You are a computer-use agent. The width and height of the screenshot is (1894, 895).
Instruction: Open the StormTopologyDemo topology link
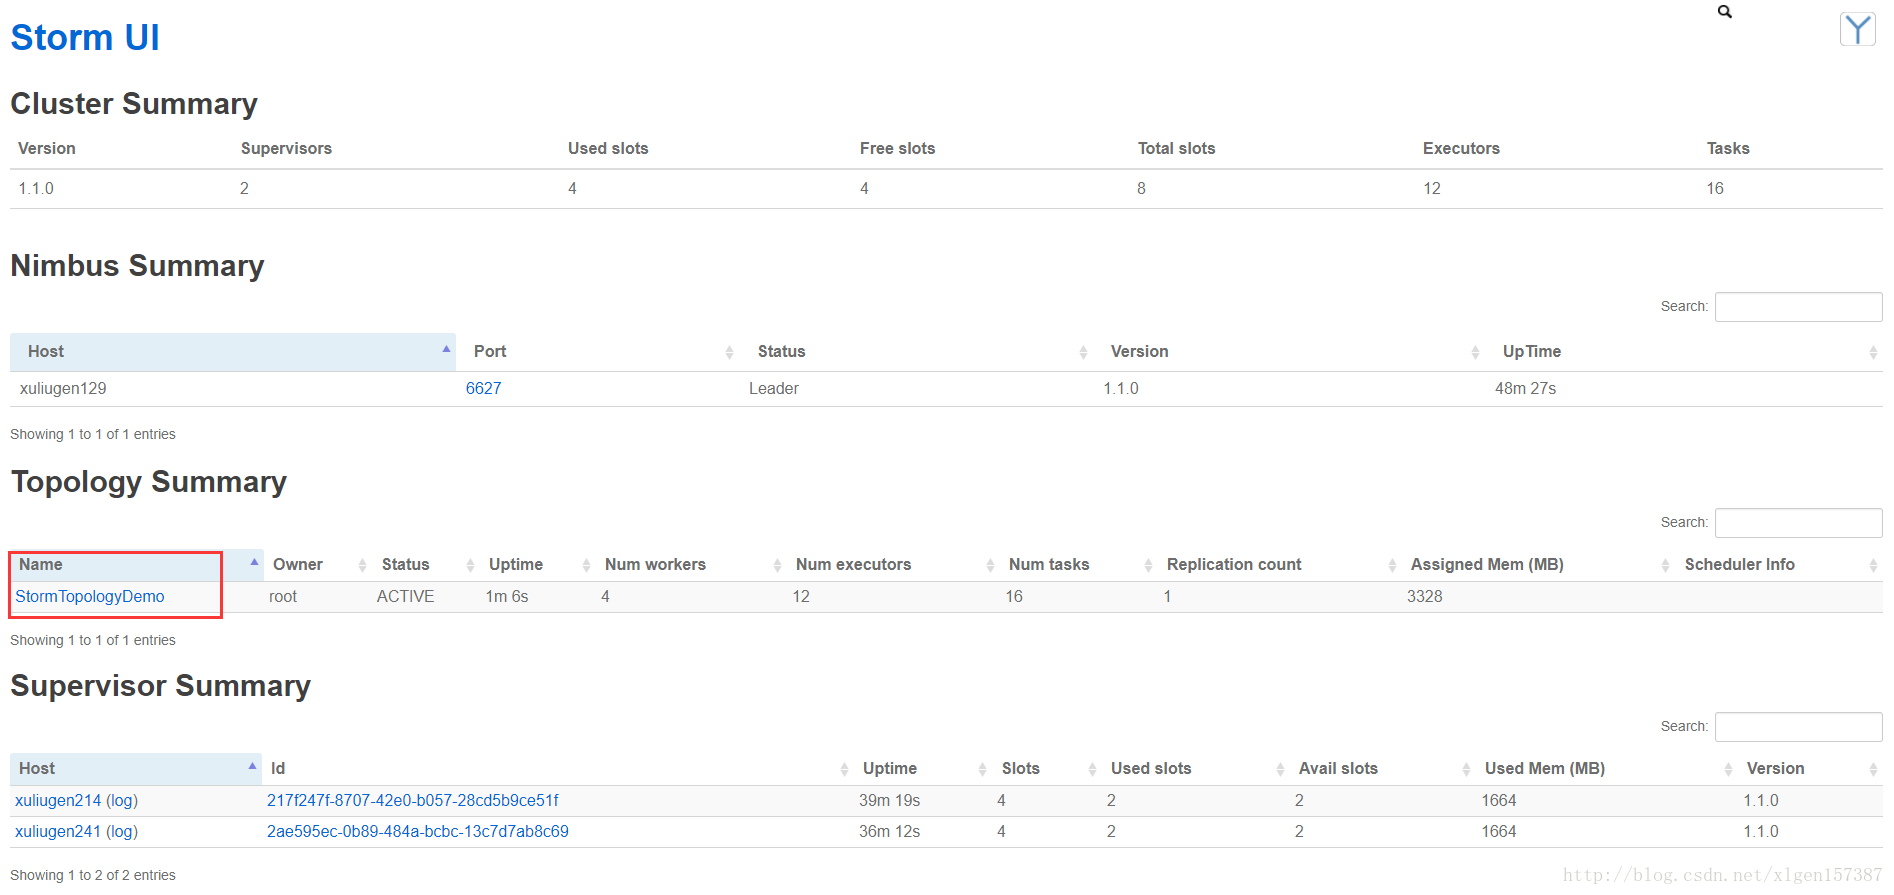pyautogui.click(x=90, y=597)
